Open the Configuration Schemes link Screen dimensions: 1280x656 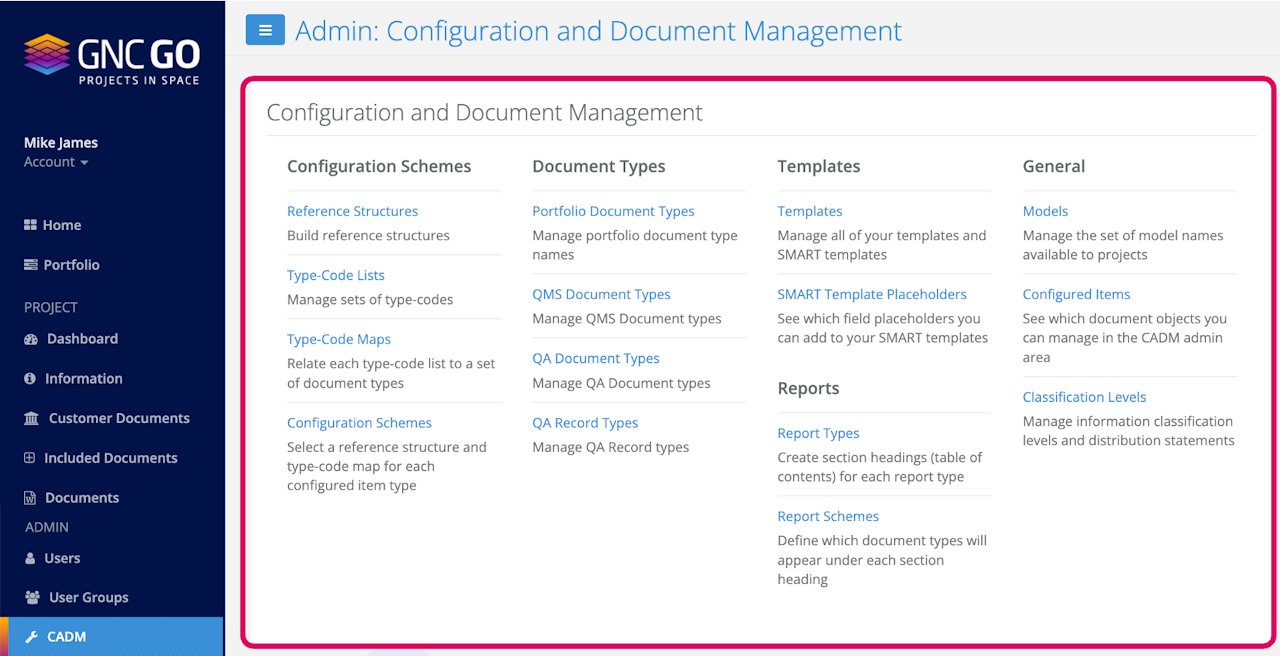click(x=359, y=423)
